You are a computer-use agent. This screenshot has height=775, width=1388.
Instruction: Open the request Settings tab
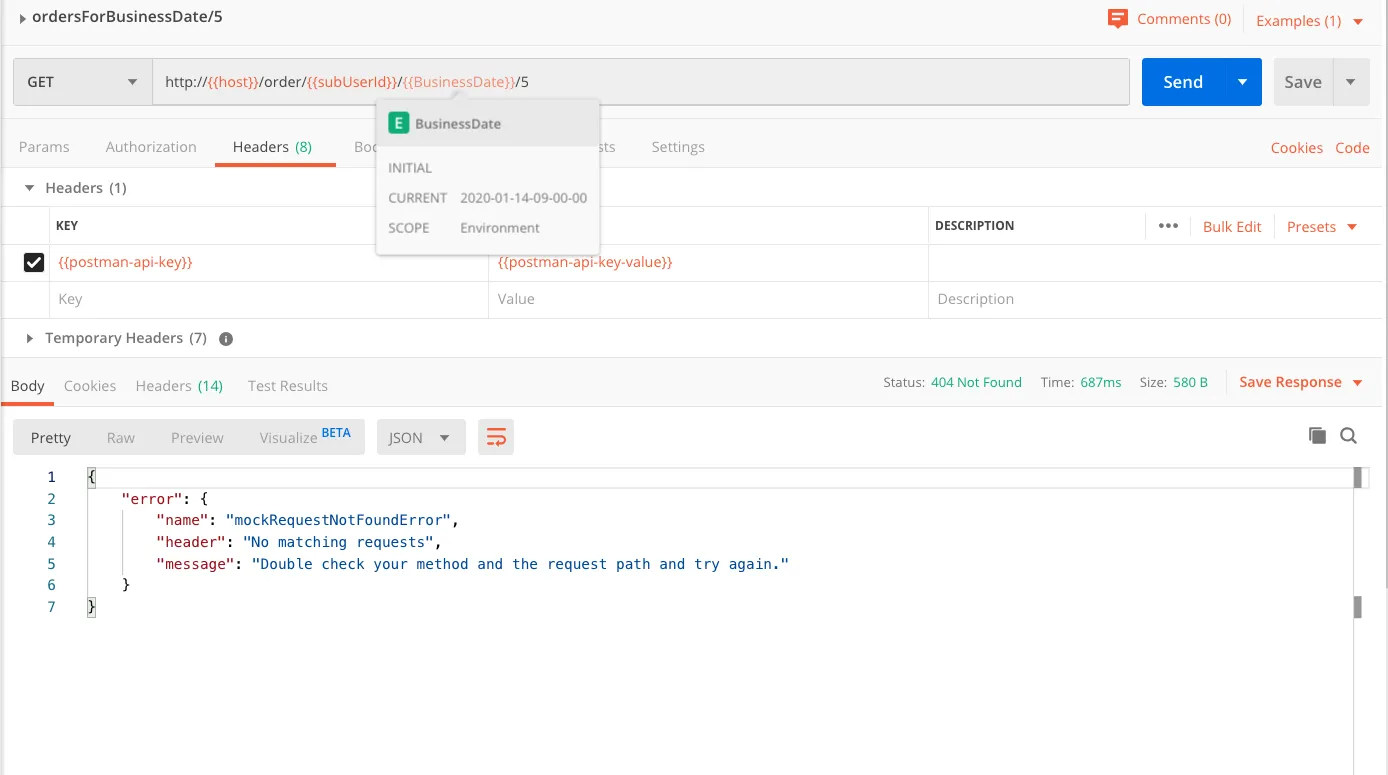678,147
